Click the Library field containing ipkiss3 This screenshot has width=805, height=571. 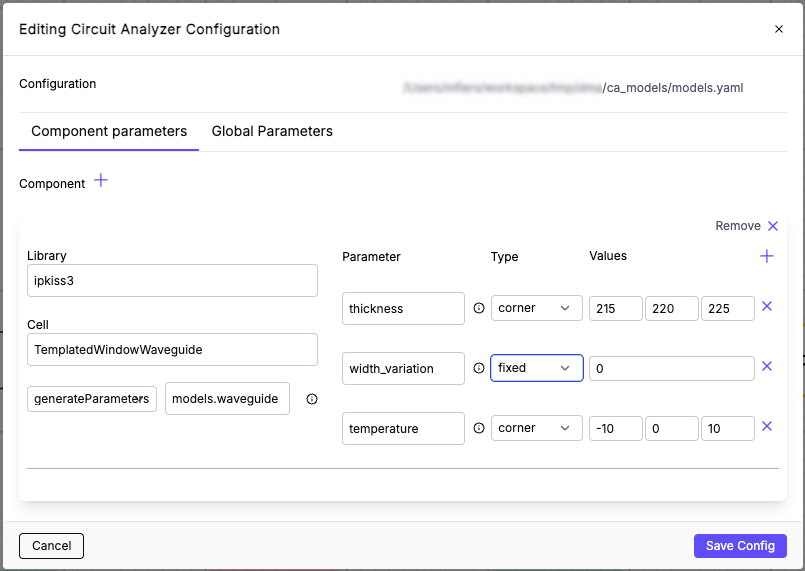tap(172, 281)
